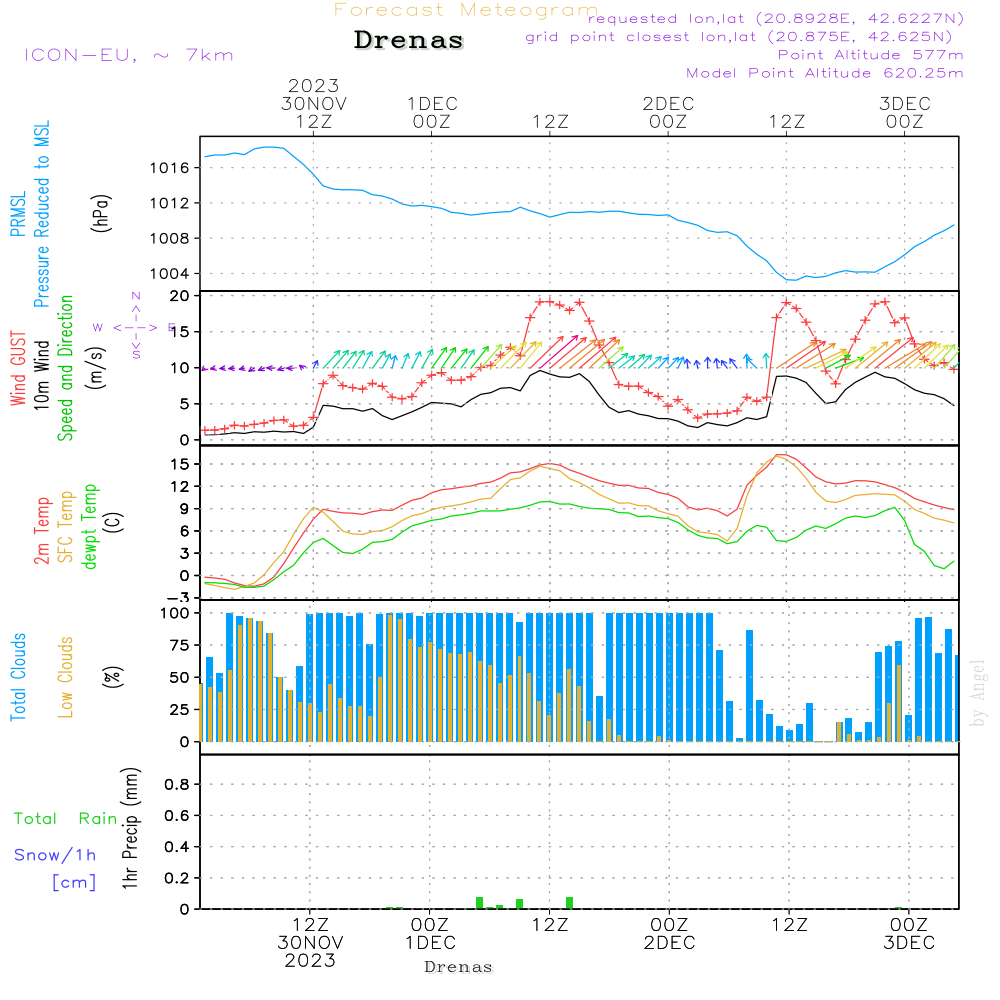The height and width of the screenshot is (1000, 1000).
Task: Select the bold 'Drenas' title
Action: (x=409, y=40)
